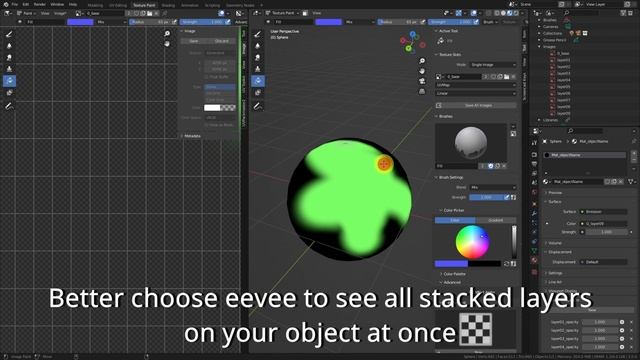Select the Draw tool in 3D viewport
The image size is (640, 360).
point(258,35)
